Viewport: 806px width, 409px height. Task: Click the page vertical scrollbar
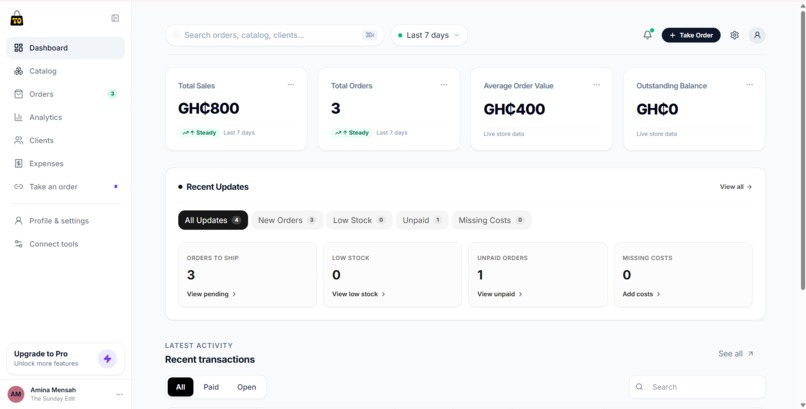(x=802, y=149)
